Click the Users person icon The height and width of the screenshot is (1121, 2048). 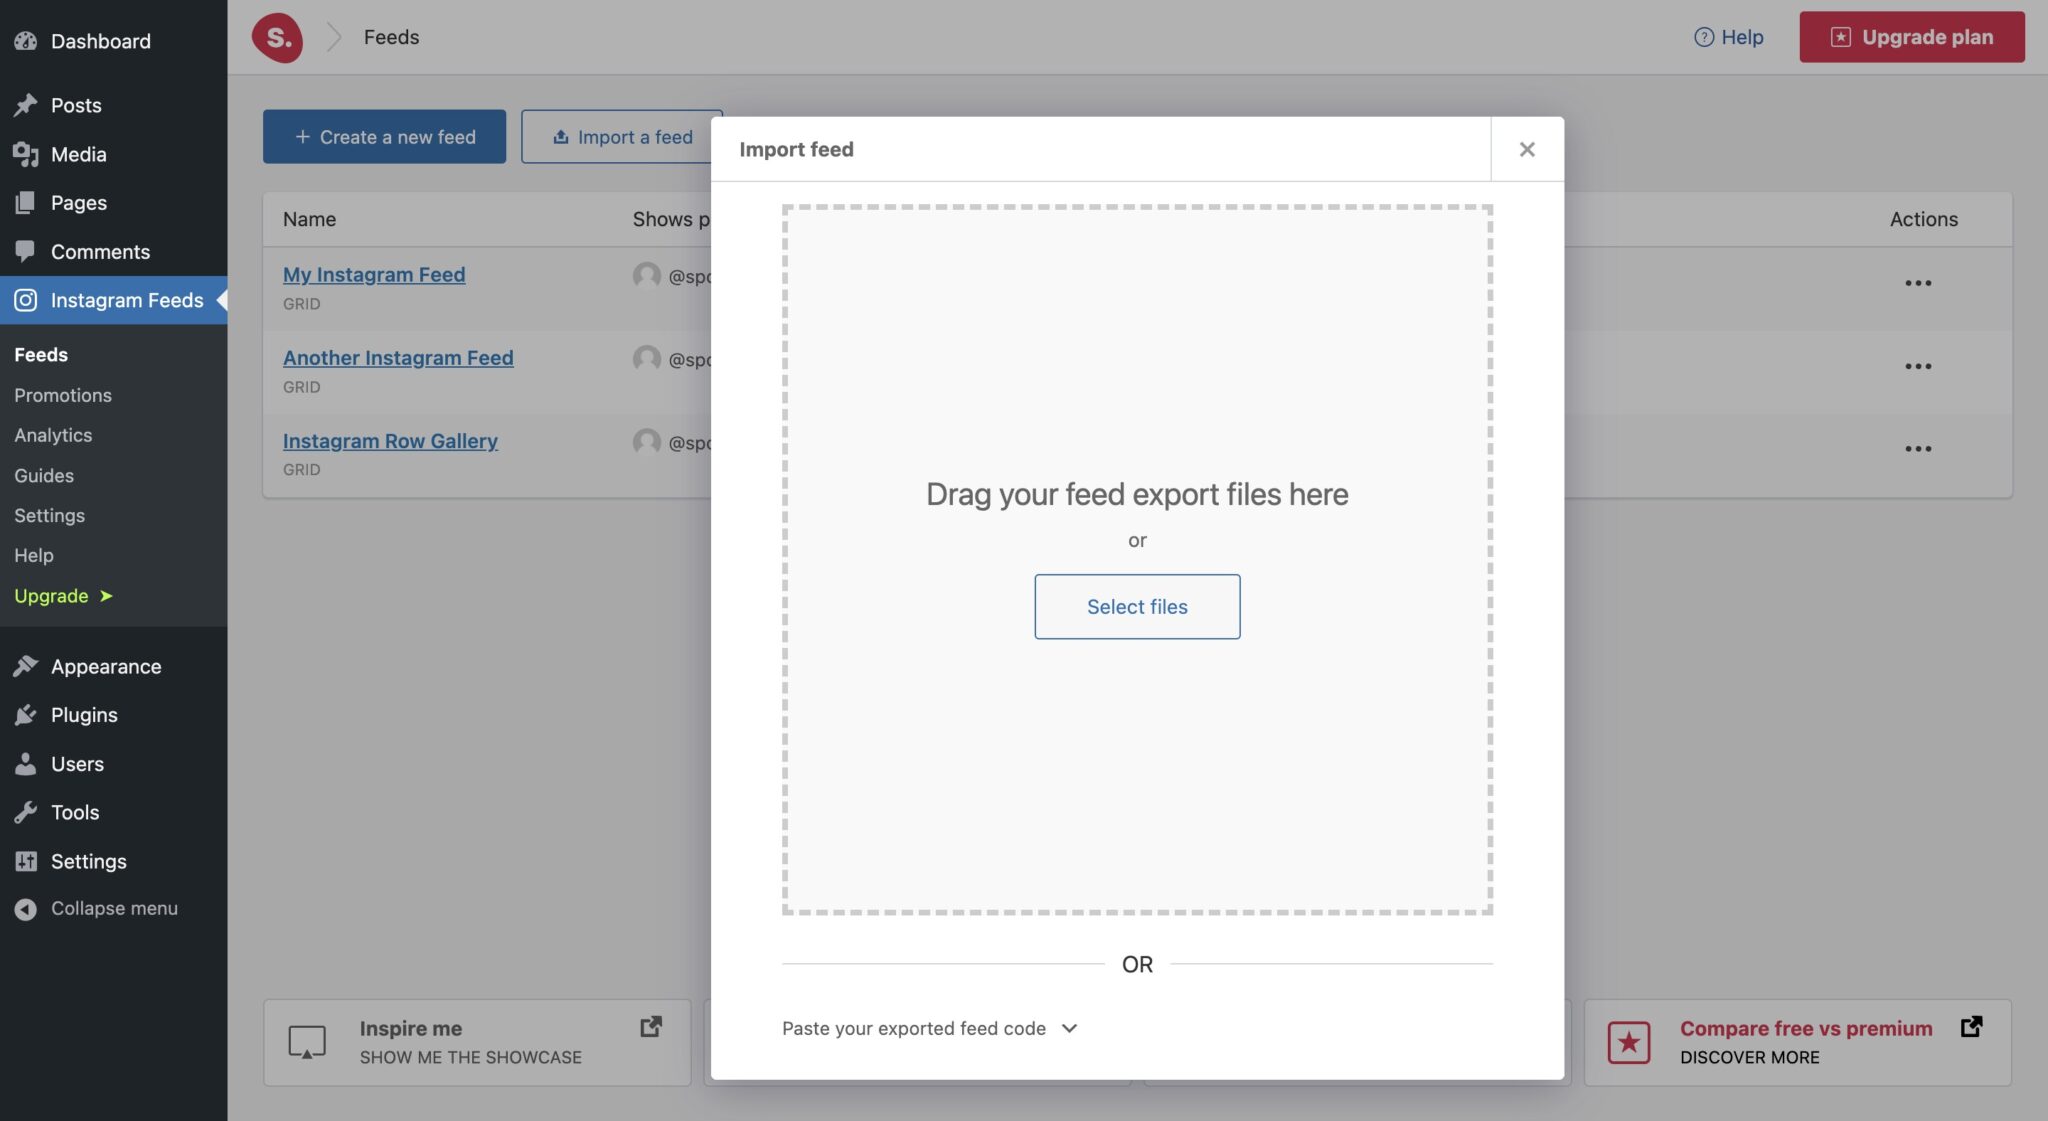point(25,764)
